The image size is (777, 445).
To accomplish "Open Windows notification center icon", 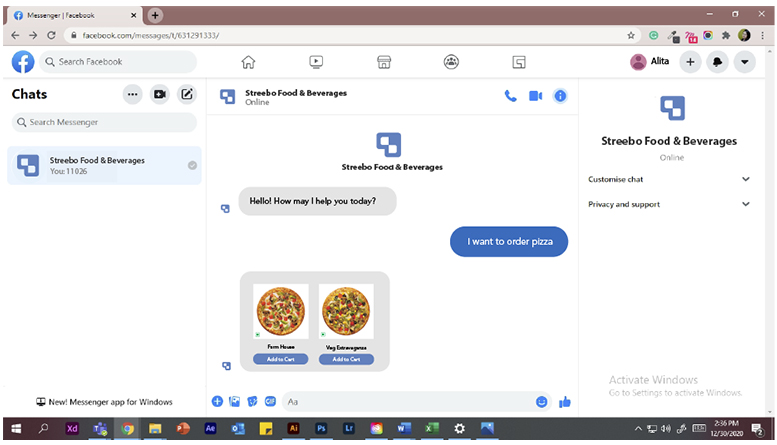I will coord(757,429).
